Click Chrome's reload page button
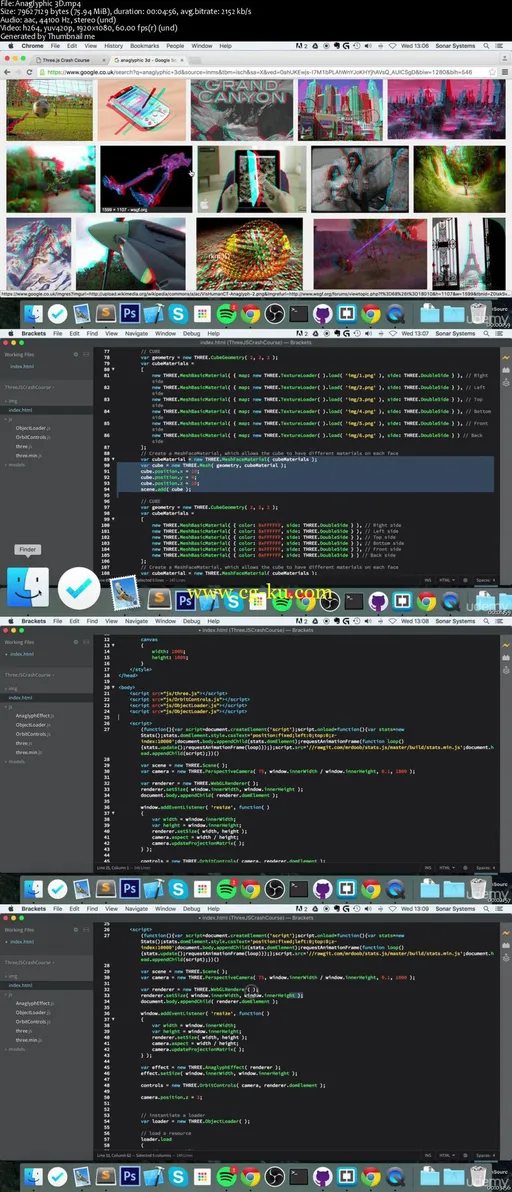The height and width of the screenshot is (1192, 512). [30, 71]
